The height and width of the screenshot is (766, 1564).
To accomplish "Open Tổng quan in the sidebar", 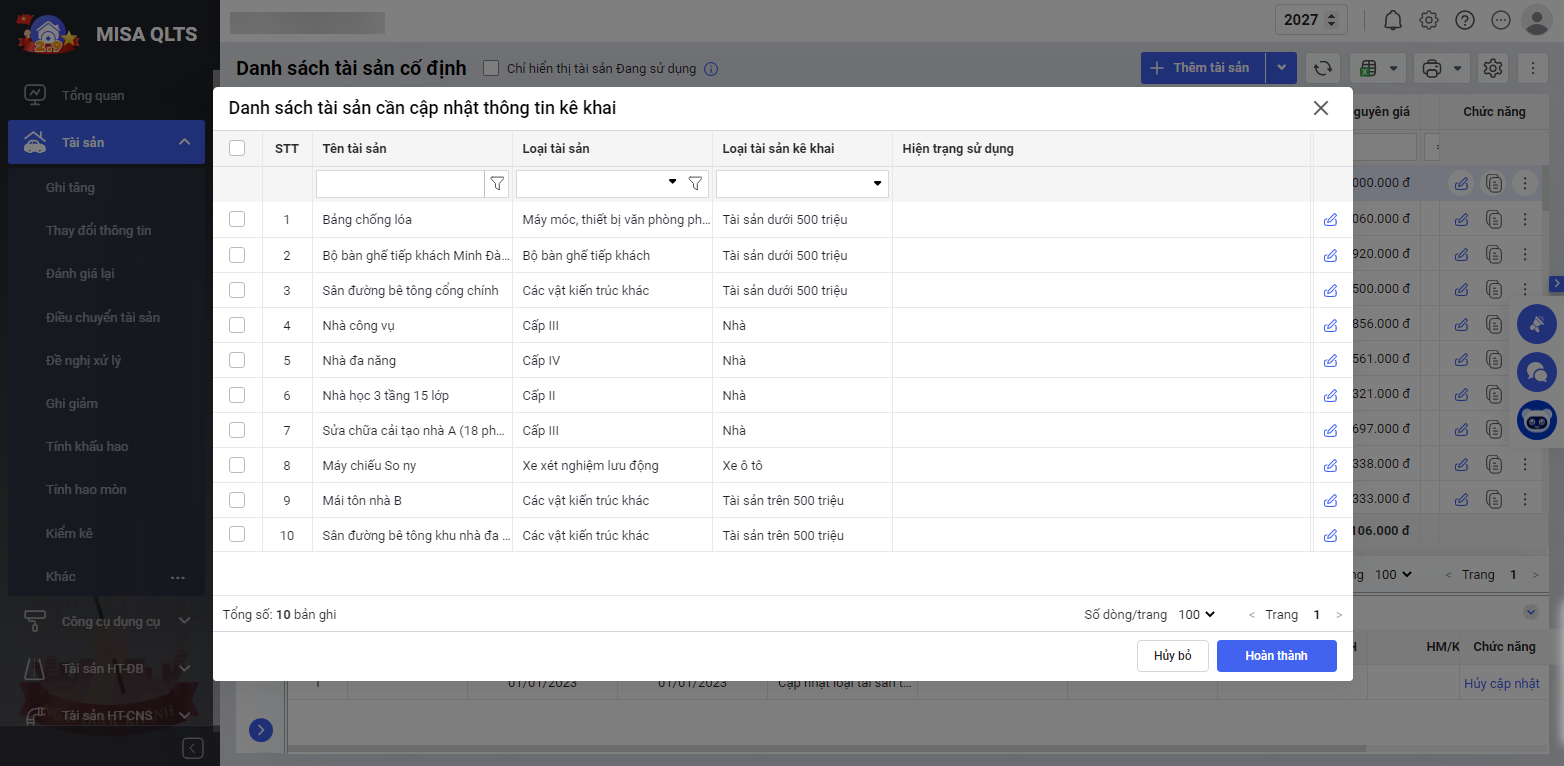I will 93,95.
